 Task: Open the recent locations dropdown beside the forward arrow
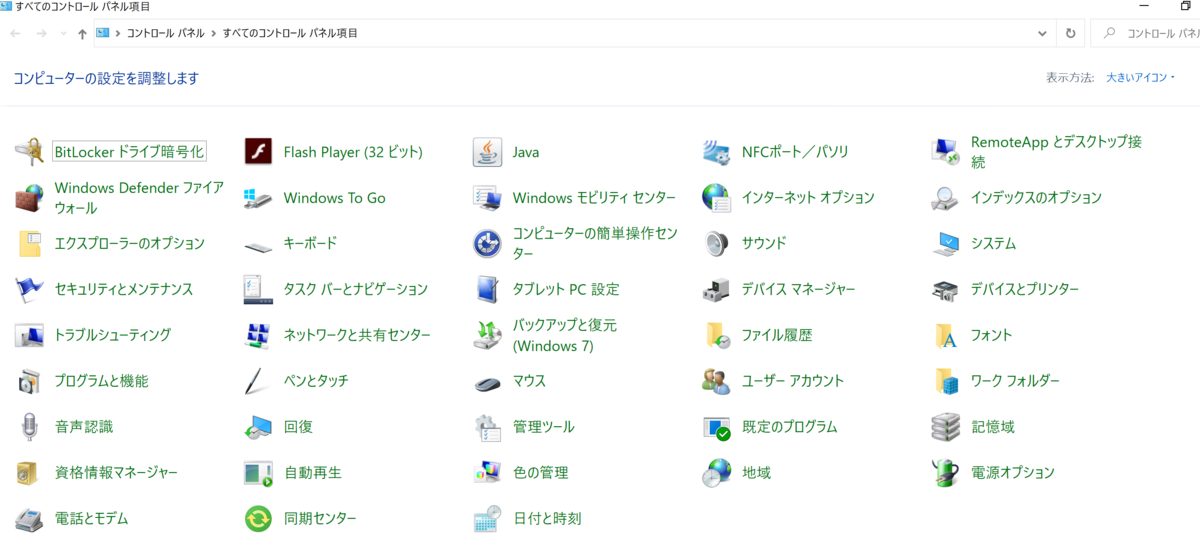63,33
